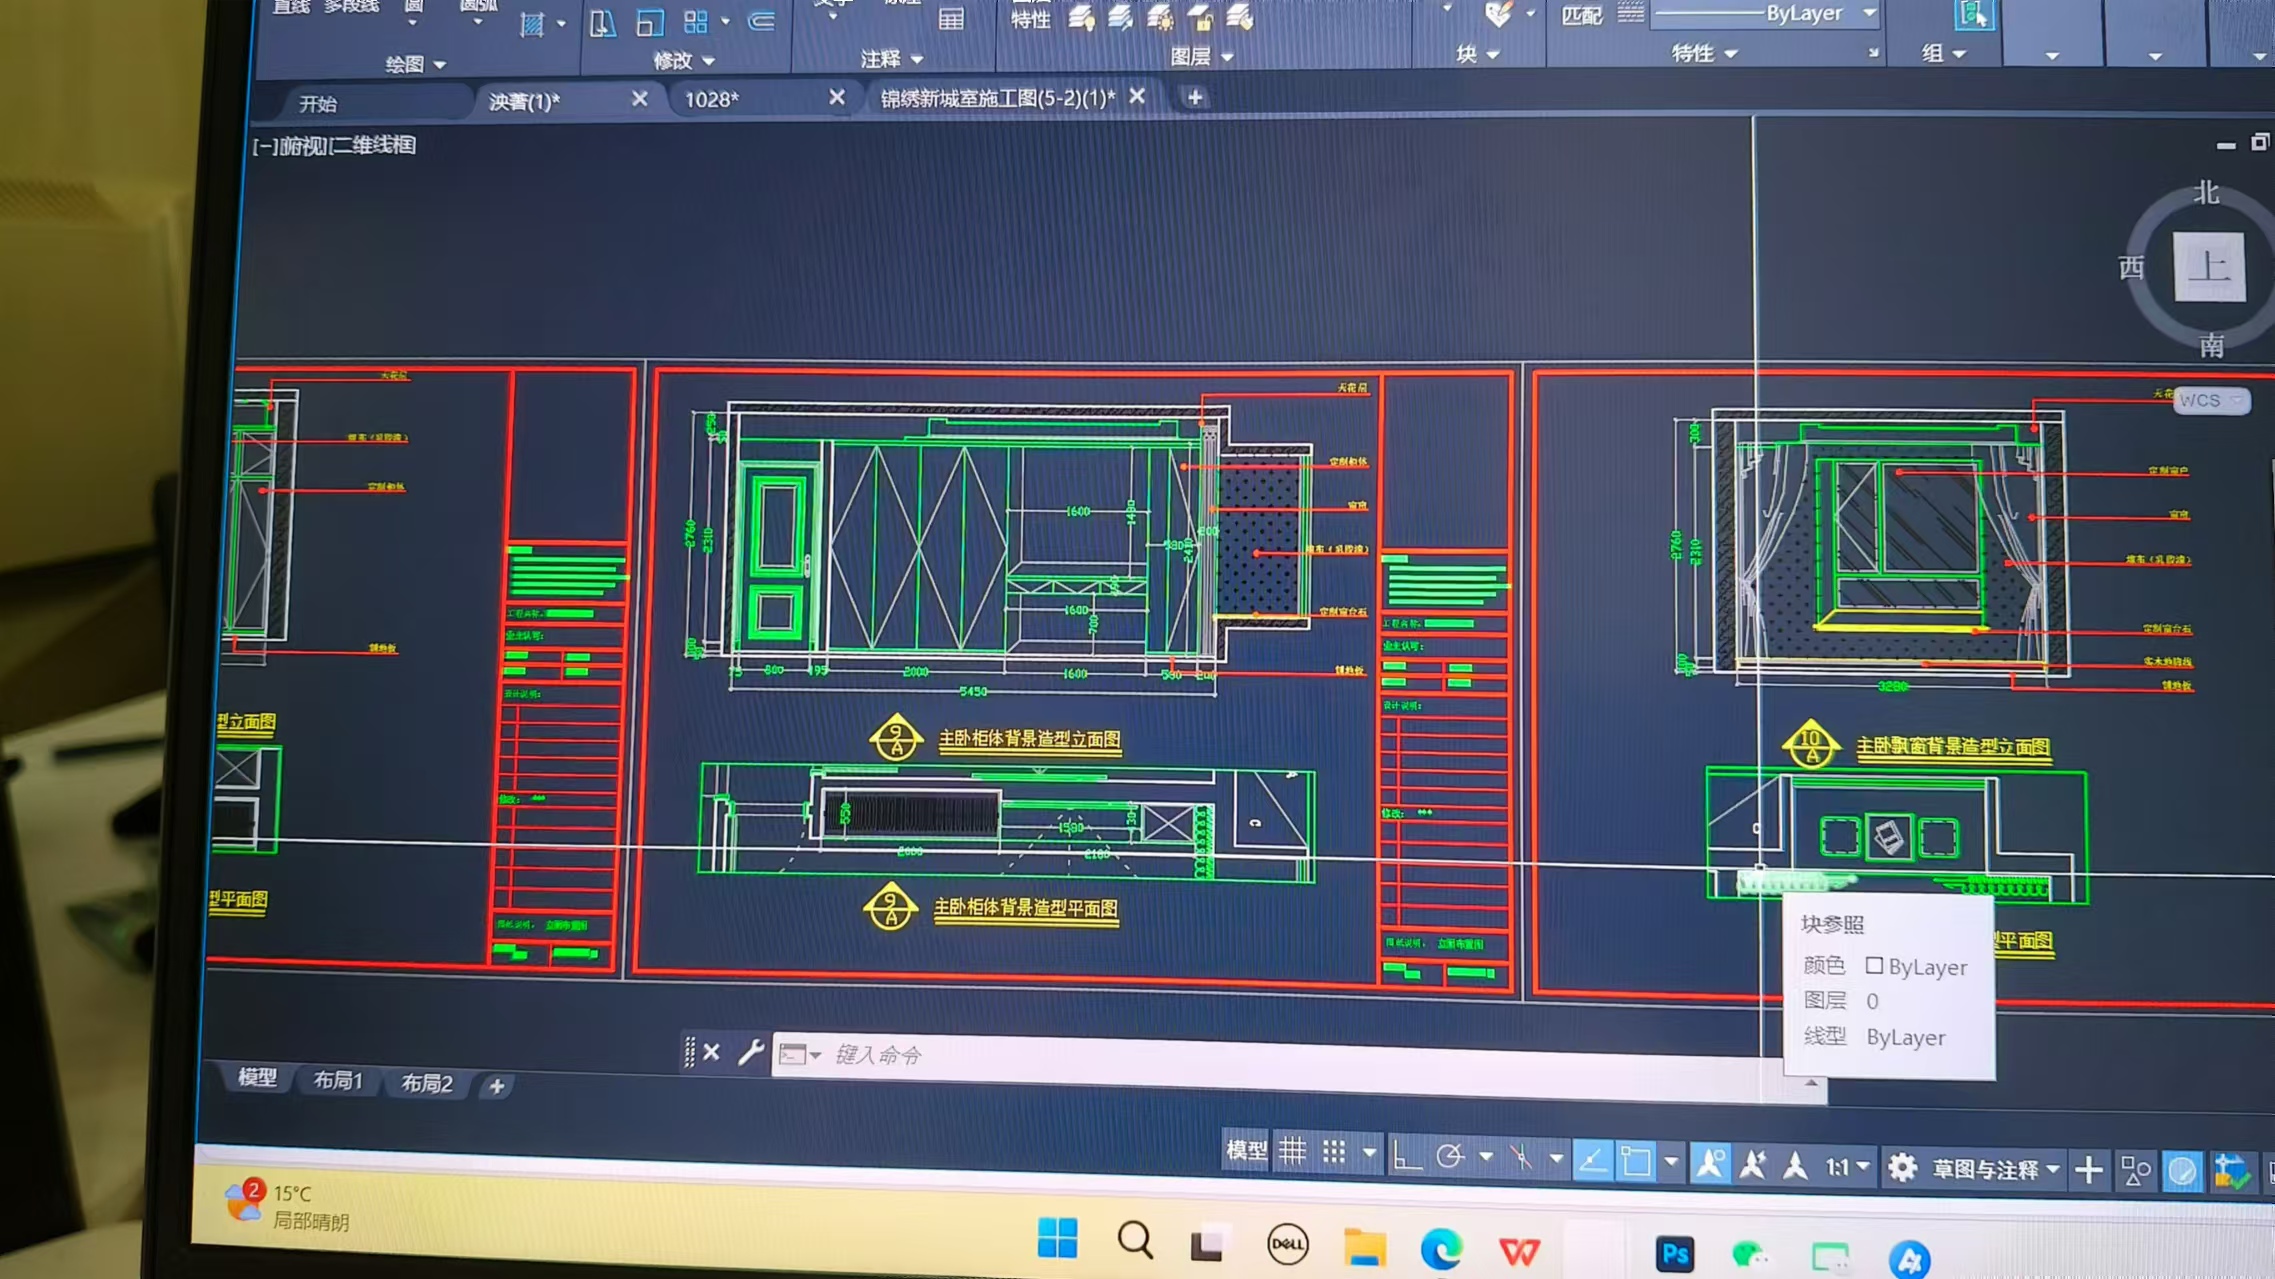This screenshot has height=1279, width=2275.
Task: Click the ViewCube 上 top face
Action: coord(2209,267)
